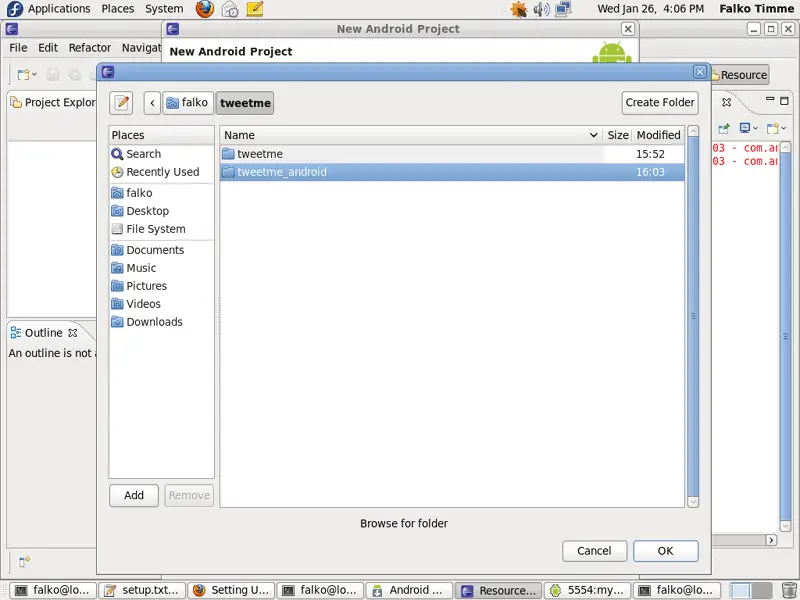Click the Create Folder button

click(660, 103)
